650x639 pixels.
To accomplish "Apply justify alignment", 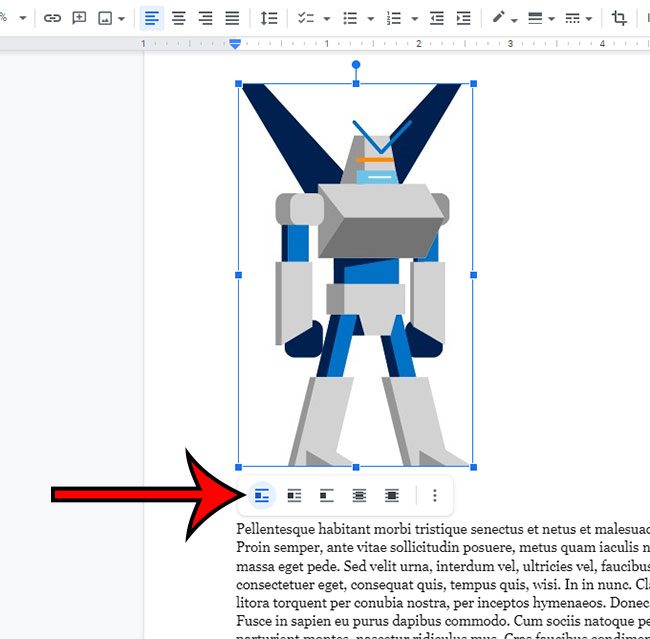I will tap(232, 18).
